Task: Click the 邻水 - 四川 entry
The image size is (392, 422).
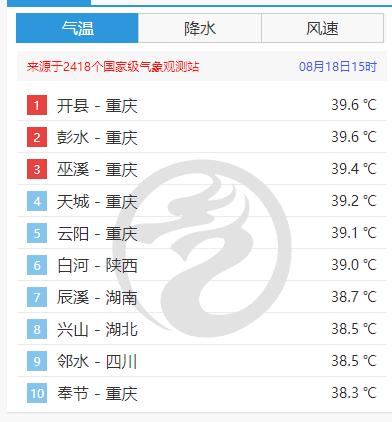Action: 97,362
